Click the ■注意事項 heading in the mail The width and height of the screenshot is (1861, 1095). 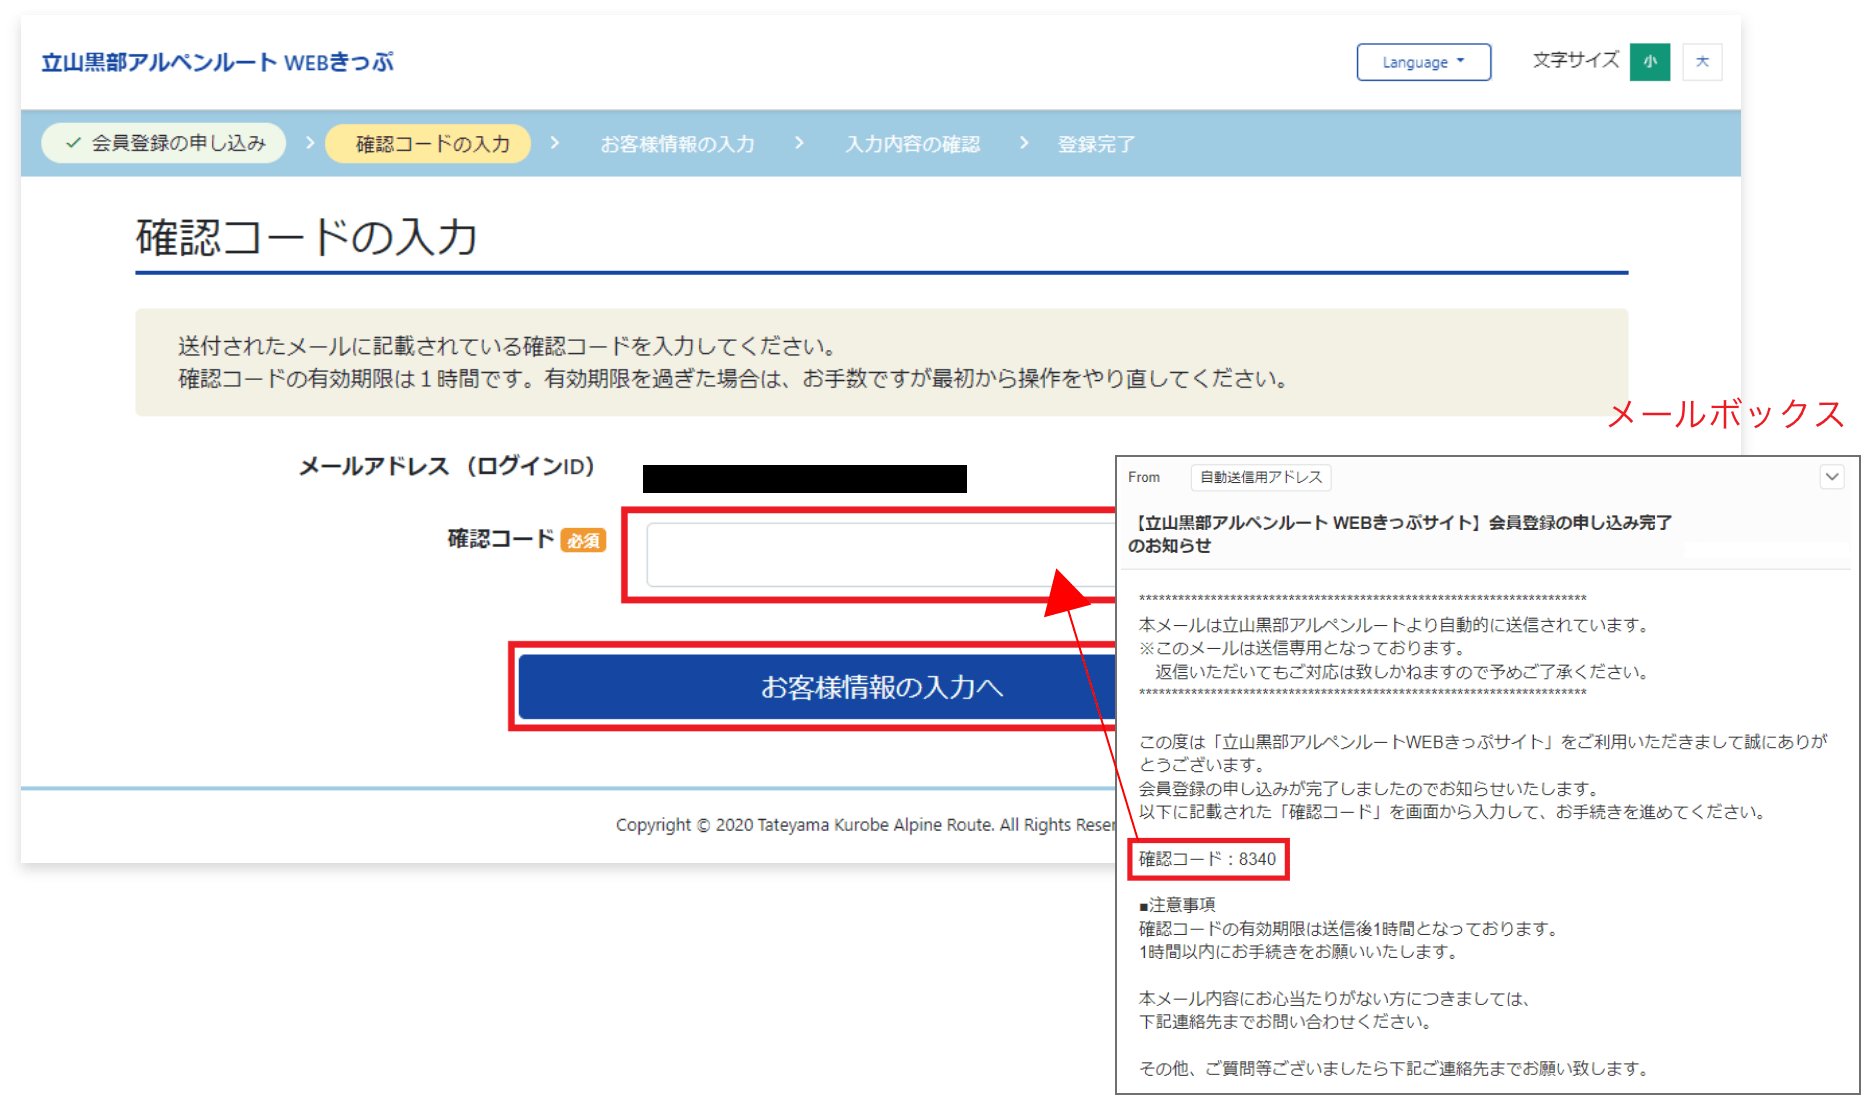pos(1177,905)
